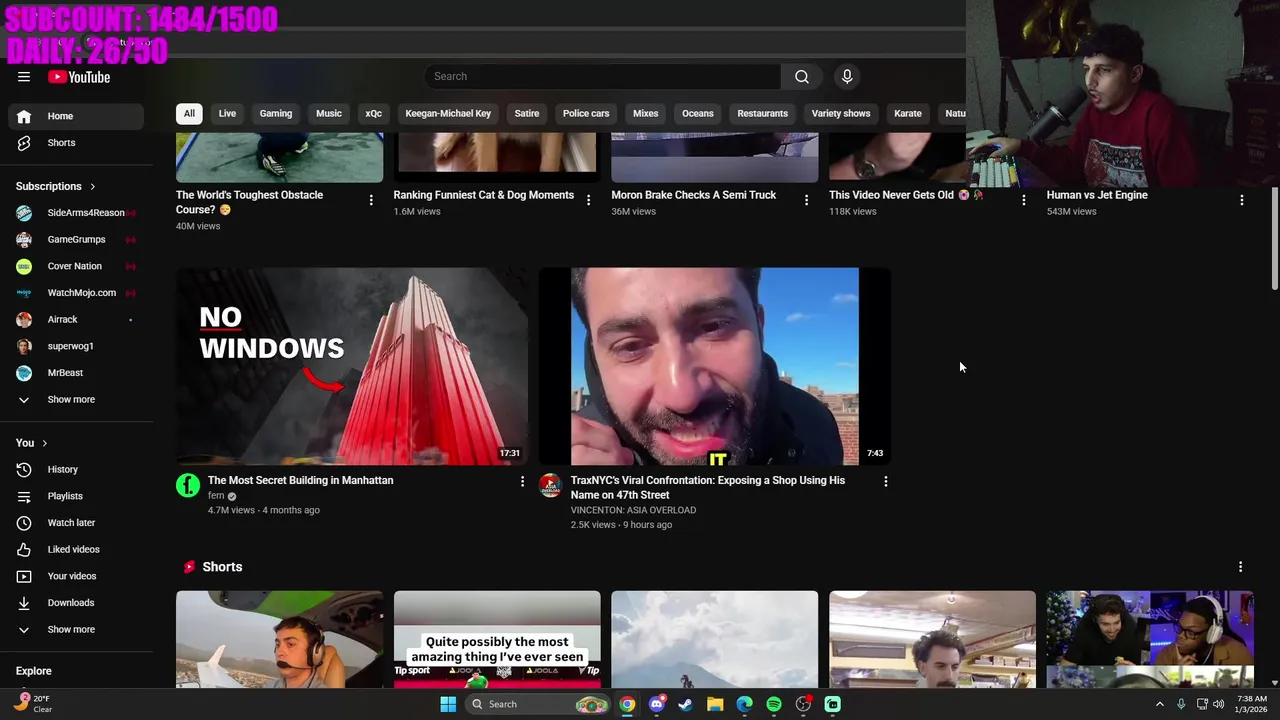This screenshot has height=720, width=1280.
Task: Open Google Chrome from the taskbar
Action: [627, 704]
